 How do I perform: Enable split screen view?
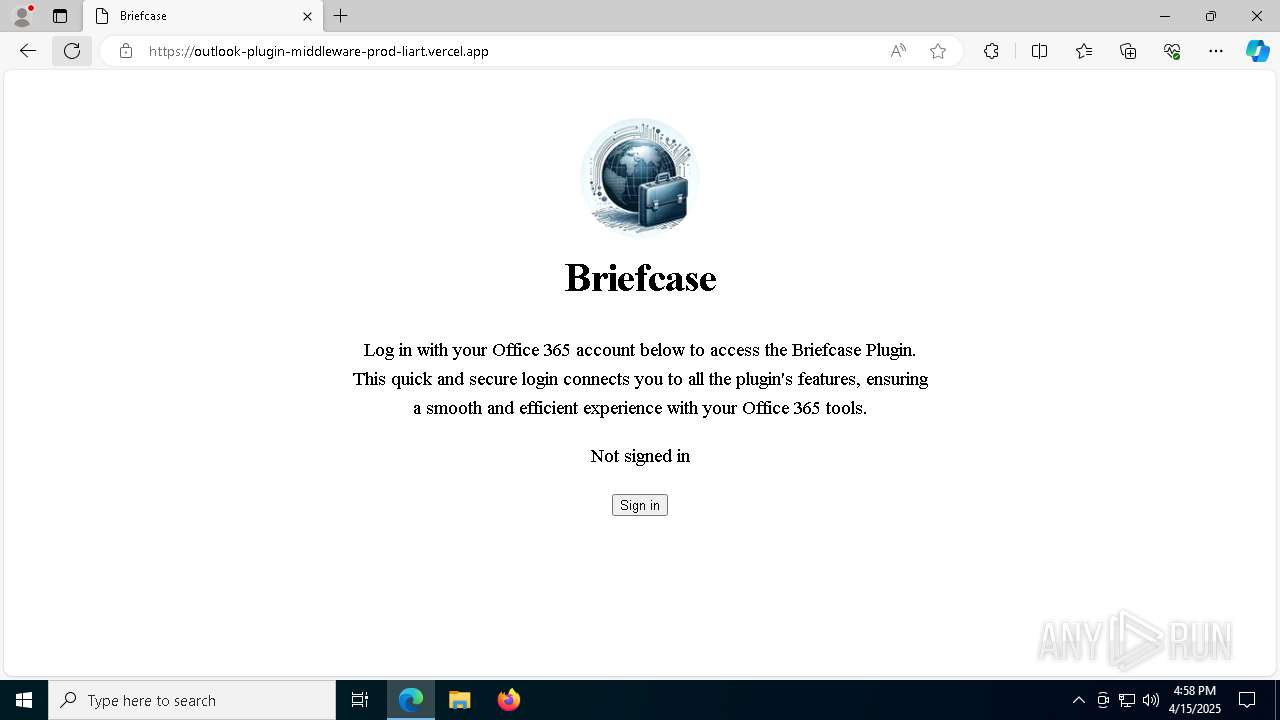coord(1039,51)
